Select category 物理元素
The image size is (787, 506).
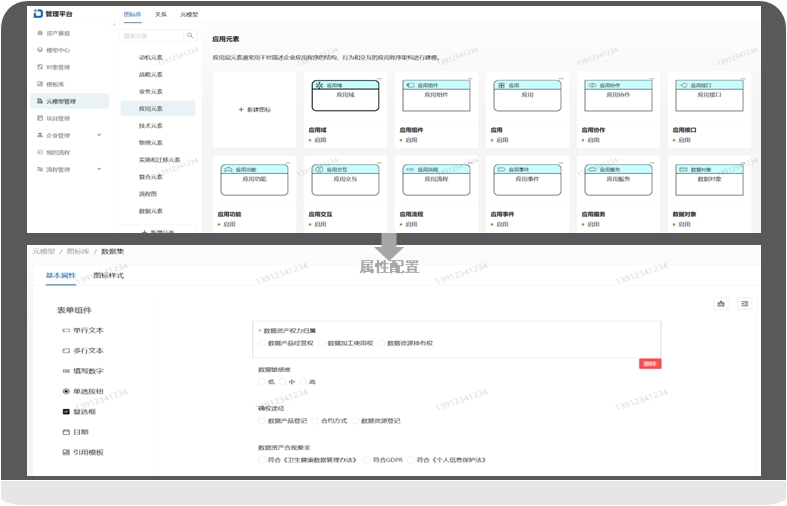[151, 143]
